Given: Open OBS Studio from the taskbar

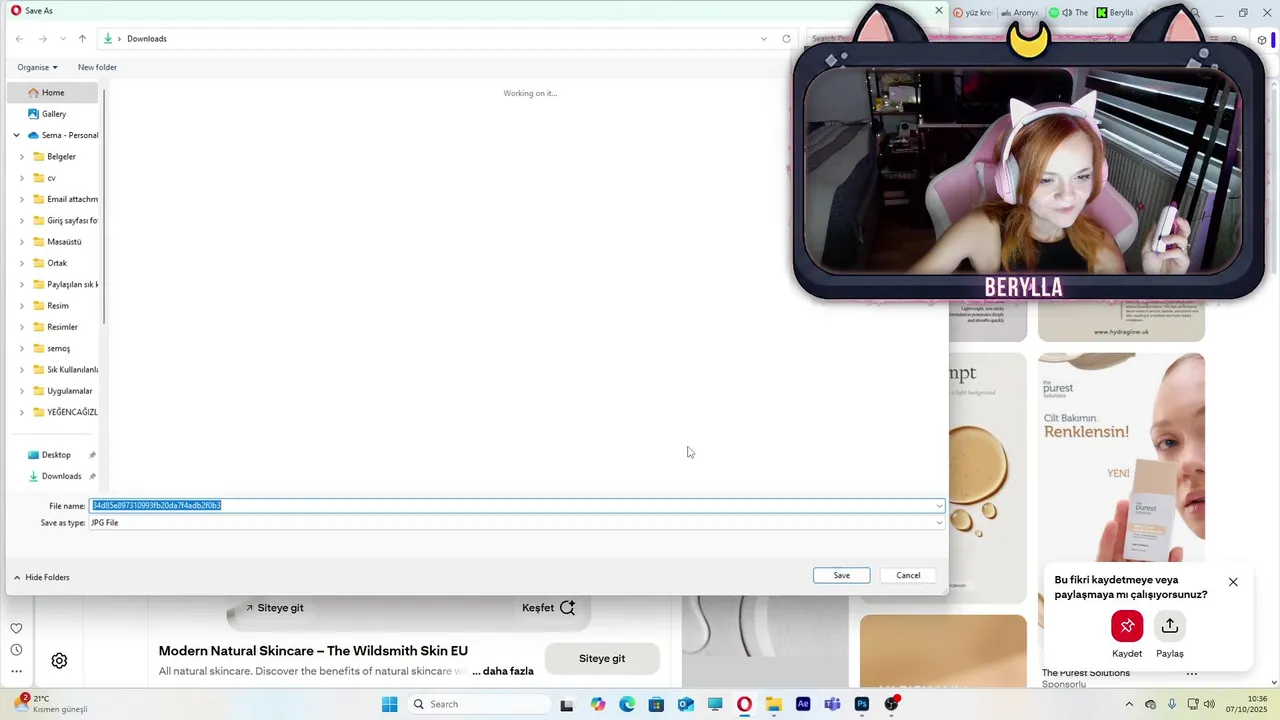Looking at the screenshot, I should [x=891, y=704].
